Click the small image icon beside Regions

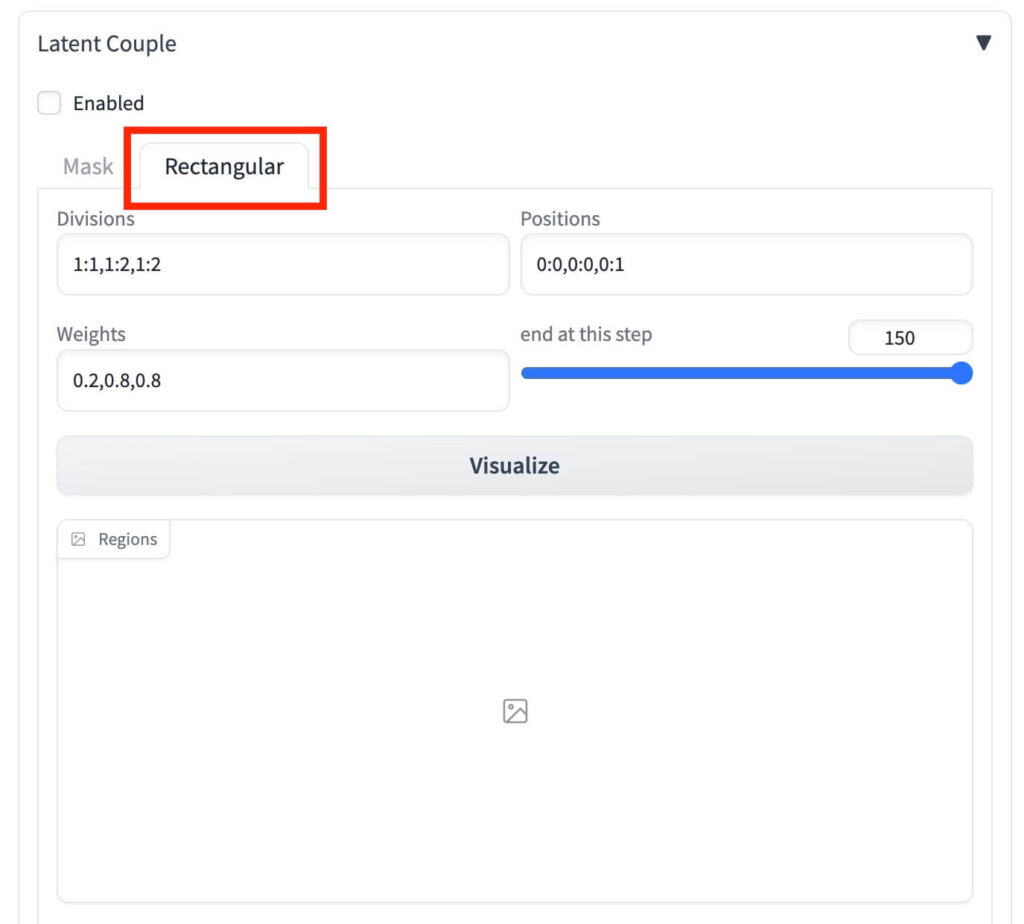(x=78, y=539)
